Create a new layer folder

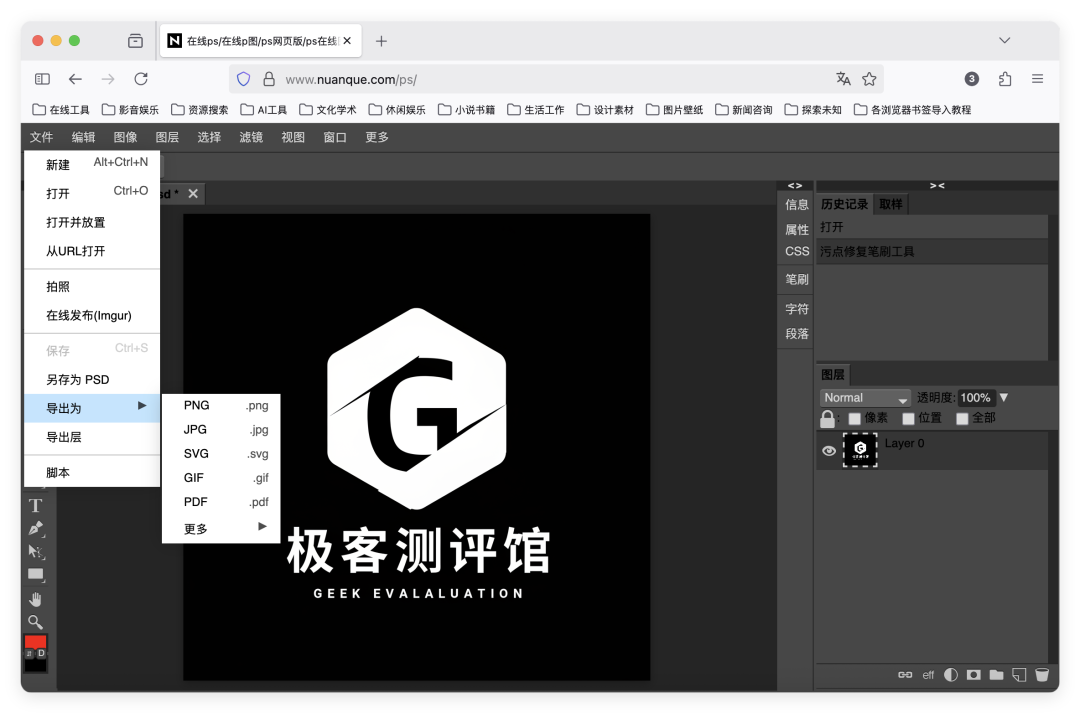(x=996, y=675)
